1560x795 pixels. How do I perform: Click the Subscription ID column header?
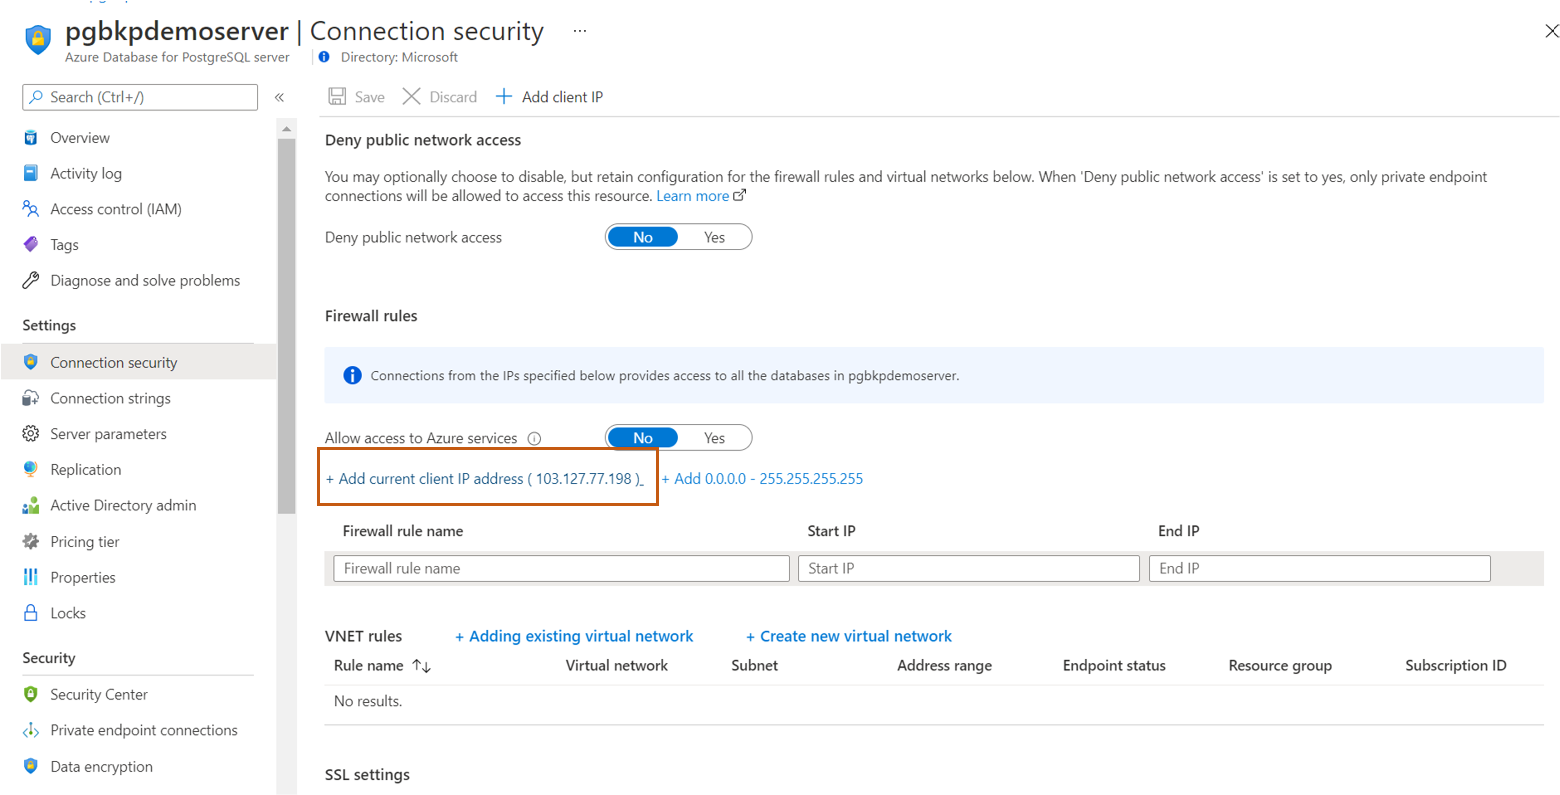coord(1455,665)
